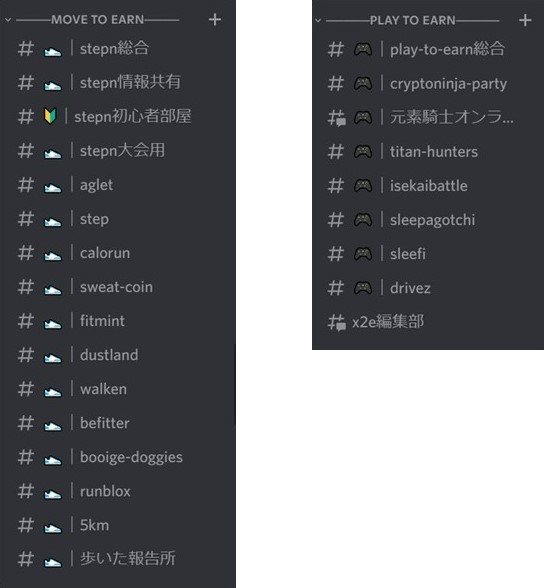The image size is (544, 588).
Task: Add a channel to MOVE TO EARN category
Action: 215,20
